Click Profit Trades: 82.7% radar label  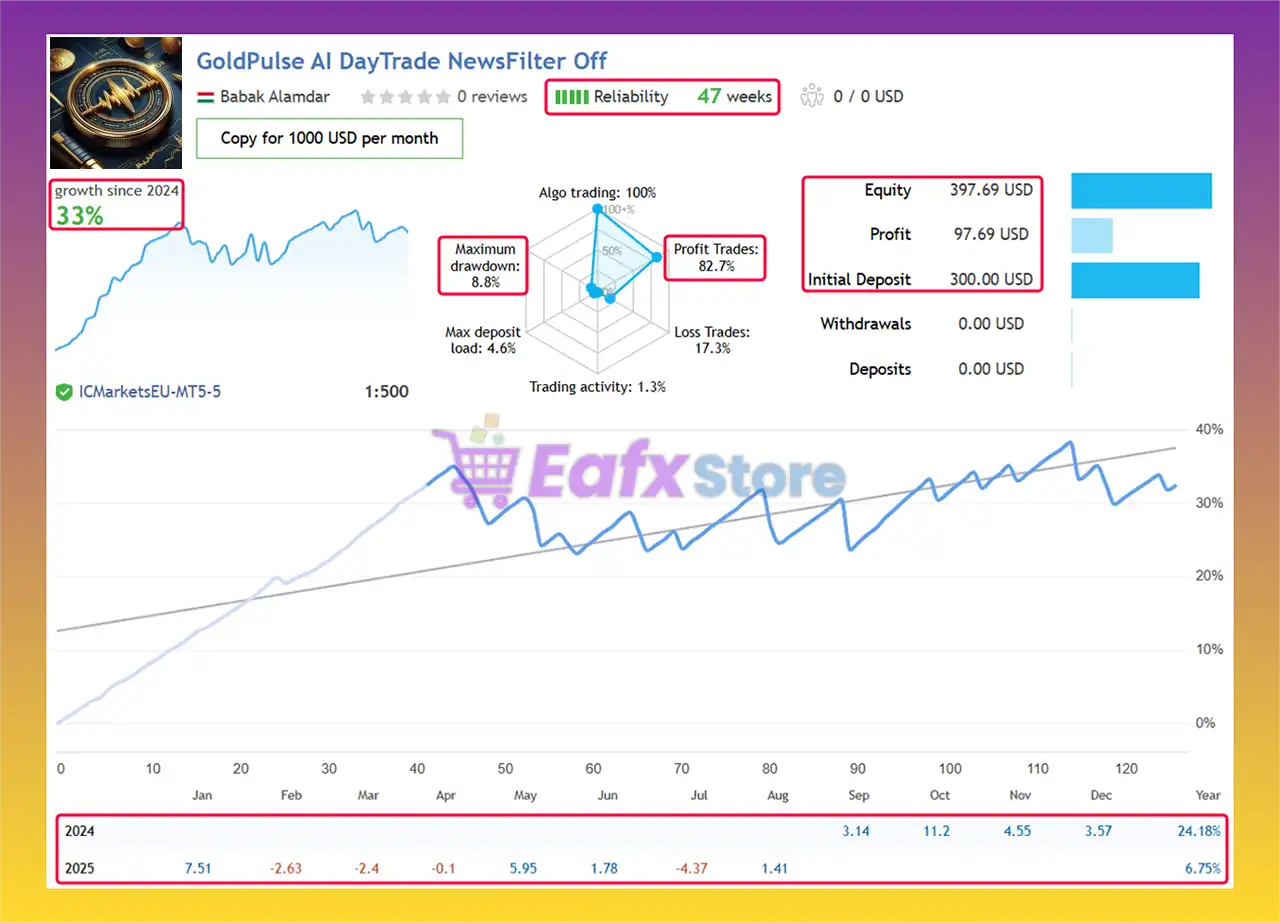pyautogui.click(x=716, y=258)
